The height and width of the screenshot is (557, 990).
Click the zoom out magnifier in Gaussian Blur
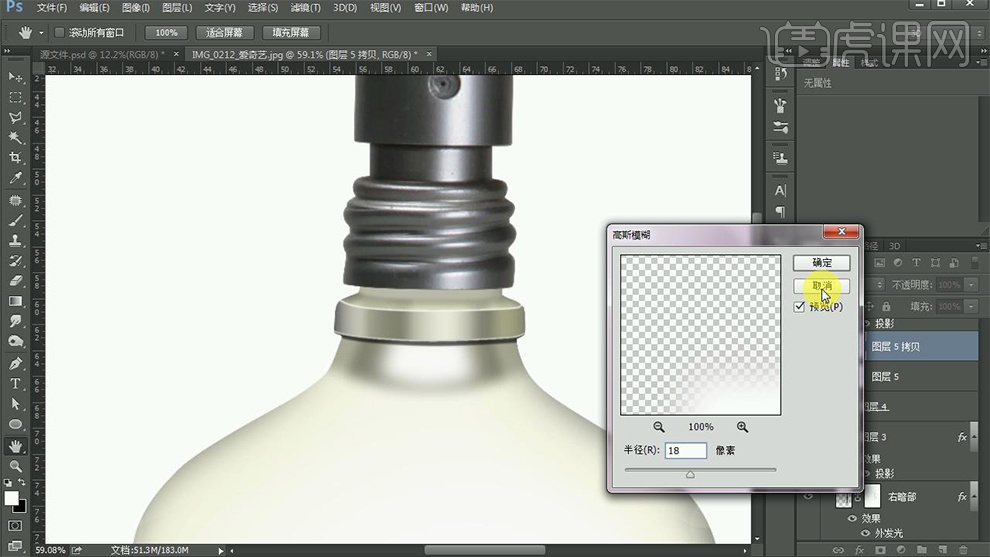[659, 427]
